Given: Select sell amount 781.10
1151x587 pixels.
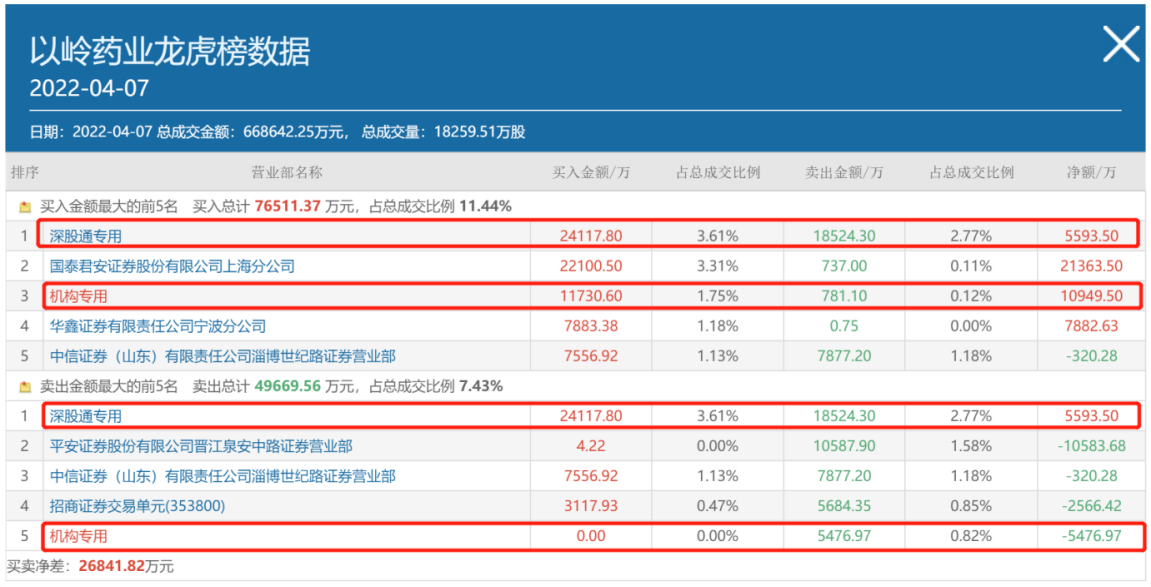Looking at the screenshot, I should tap(843, 296).
